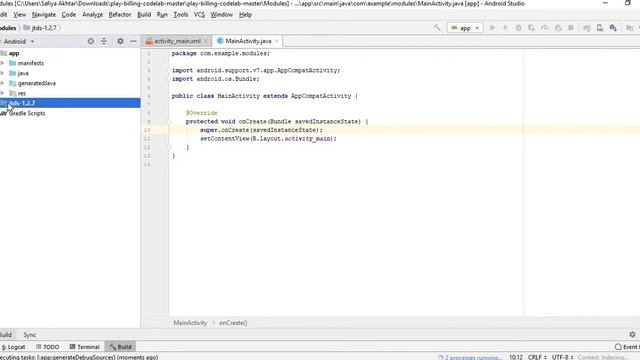Open the Refactor menu
Image resolution: width=640 pixels, height=360 pixels.
tap(120, 14)
